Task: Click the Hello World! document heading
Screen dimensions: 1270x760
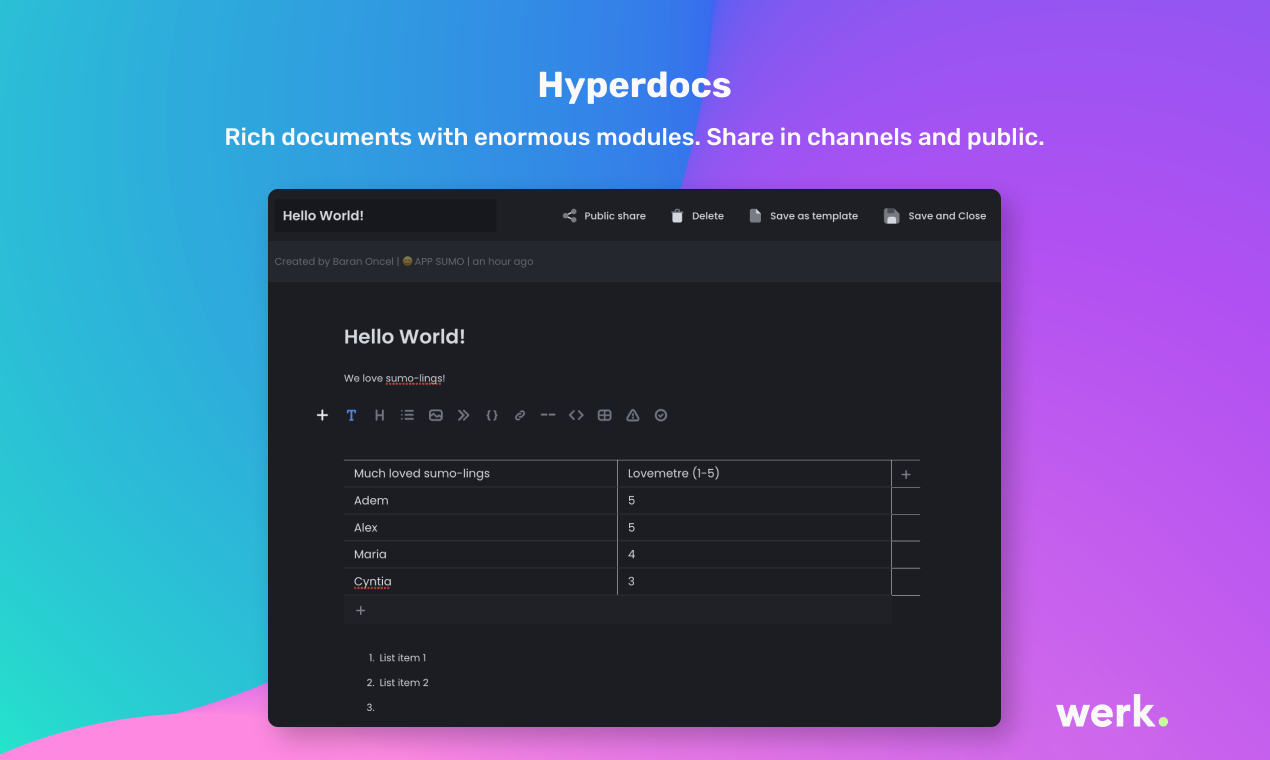Action: [404, 337]
